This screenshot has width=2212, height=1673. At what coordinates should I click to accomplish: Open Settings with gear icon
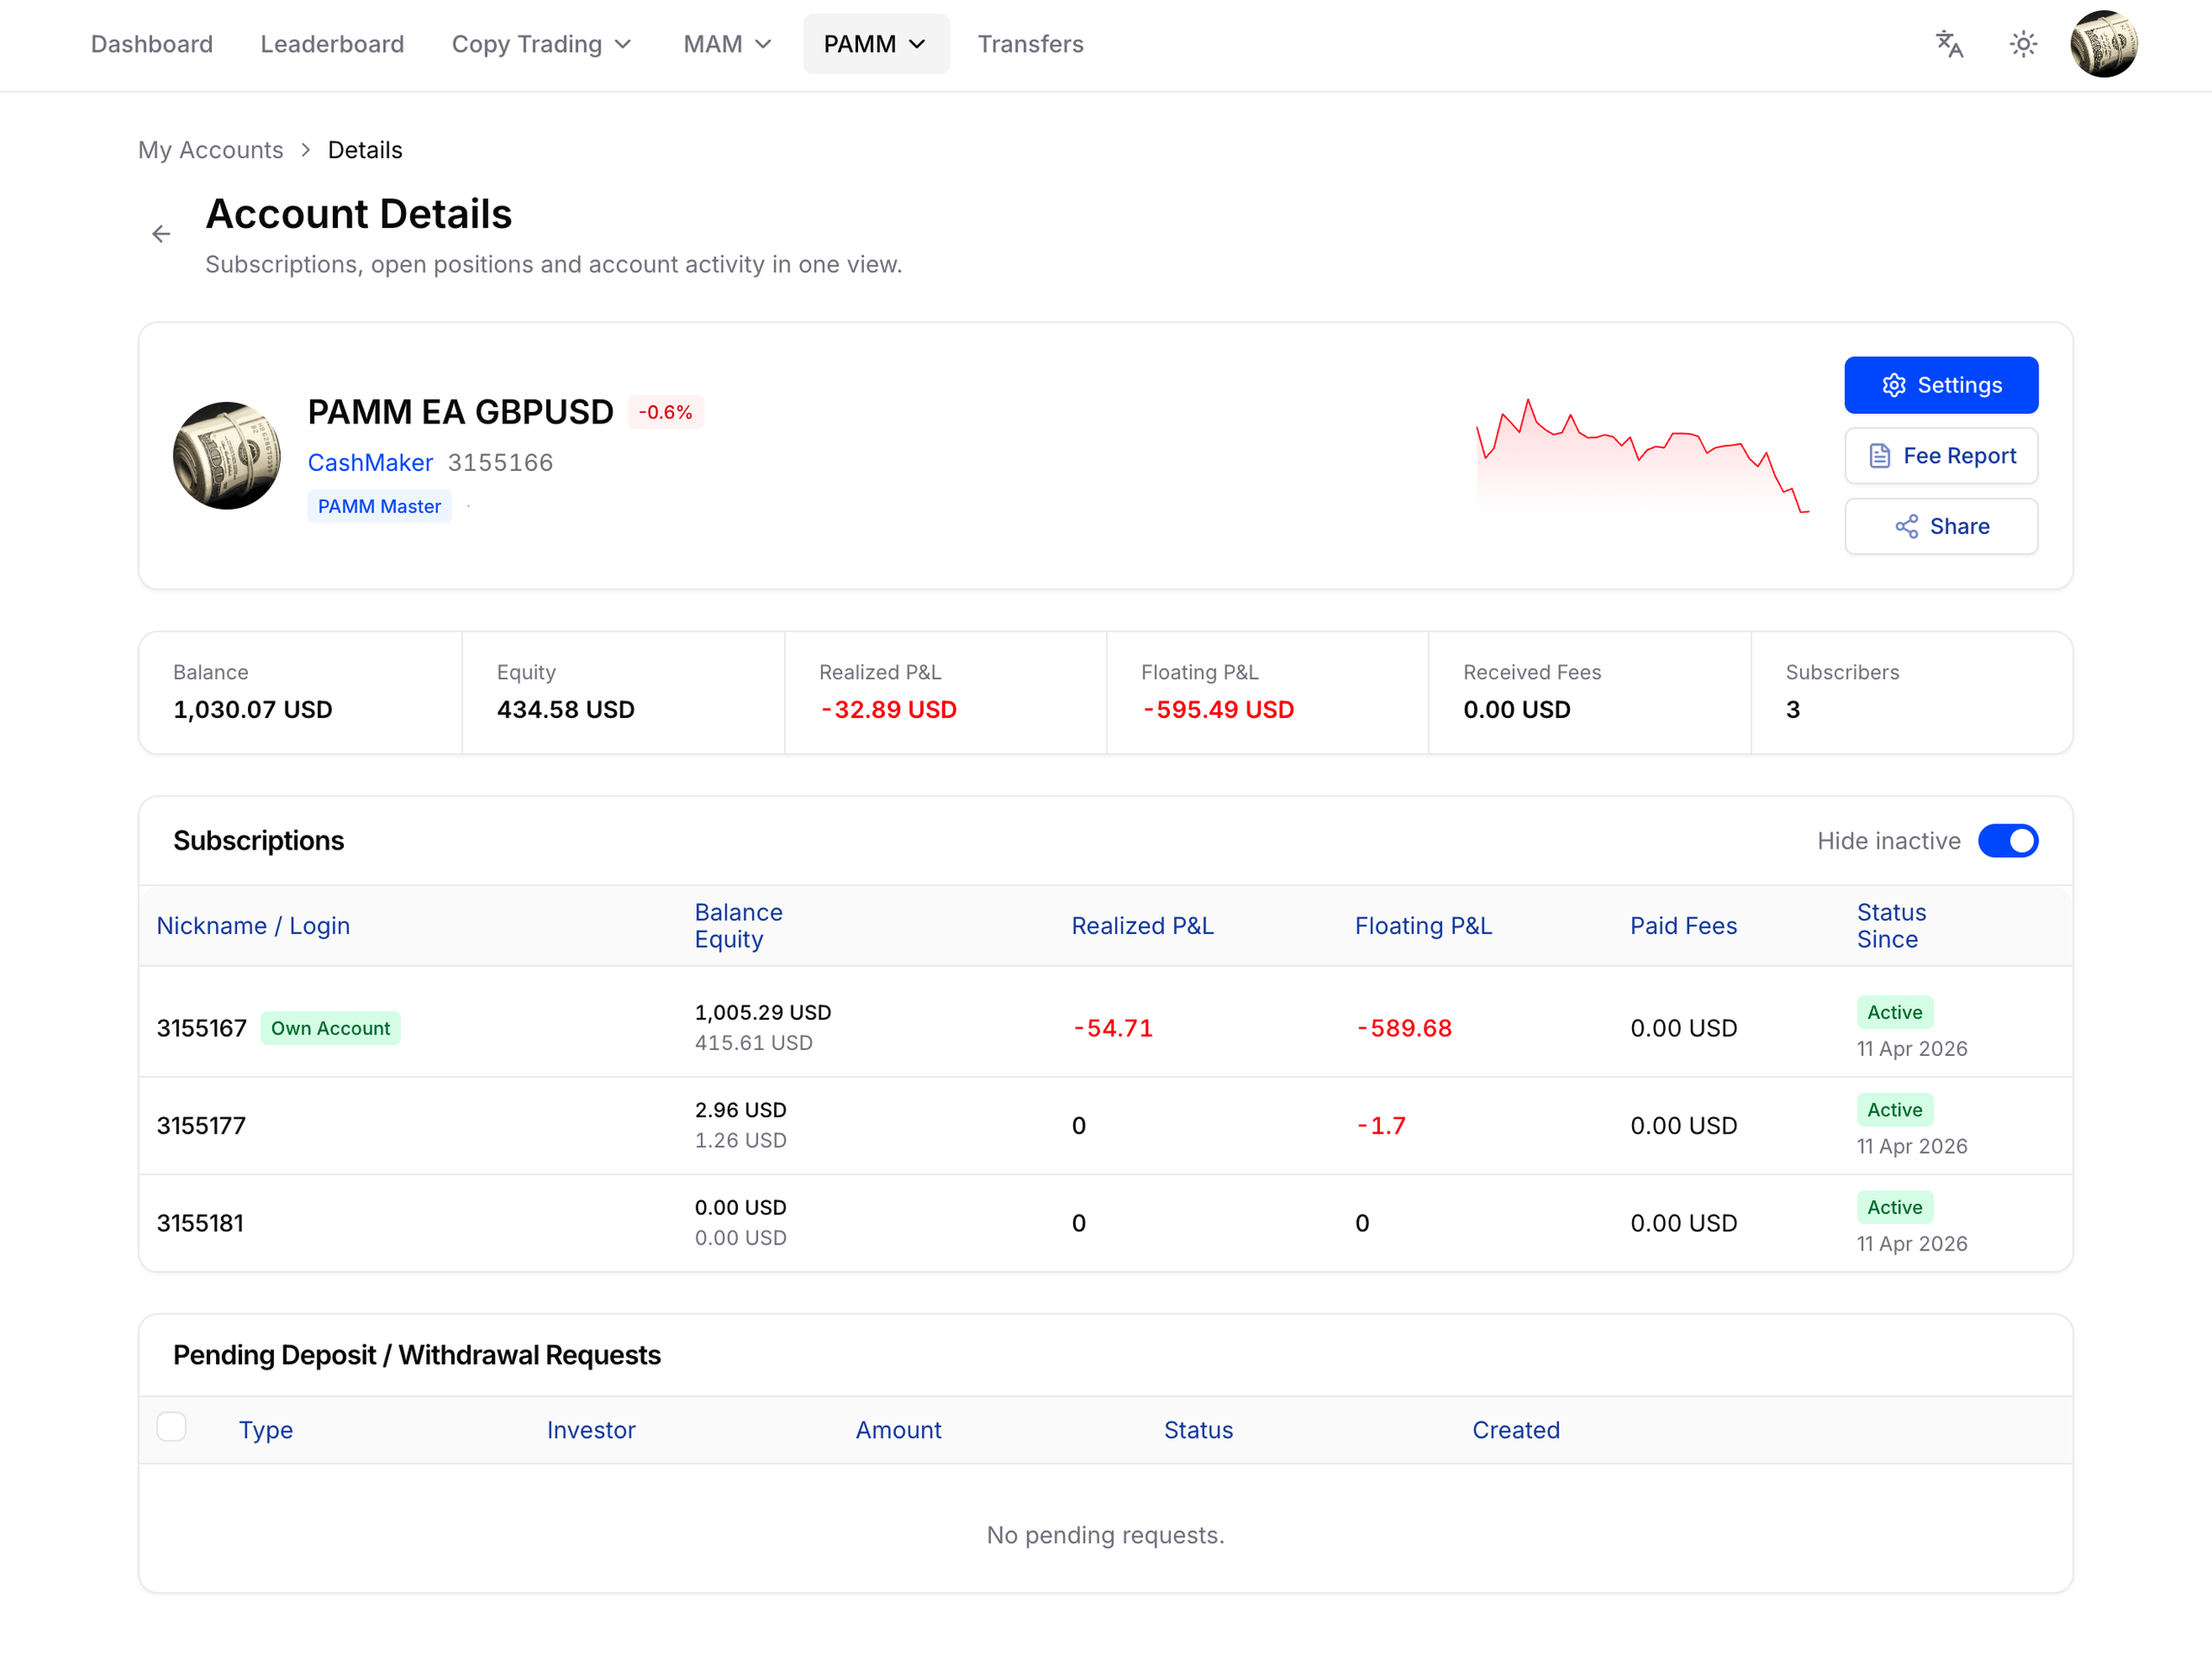(1941, 385)
